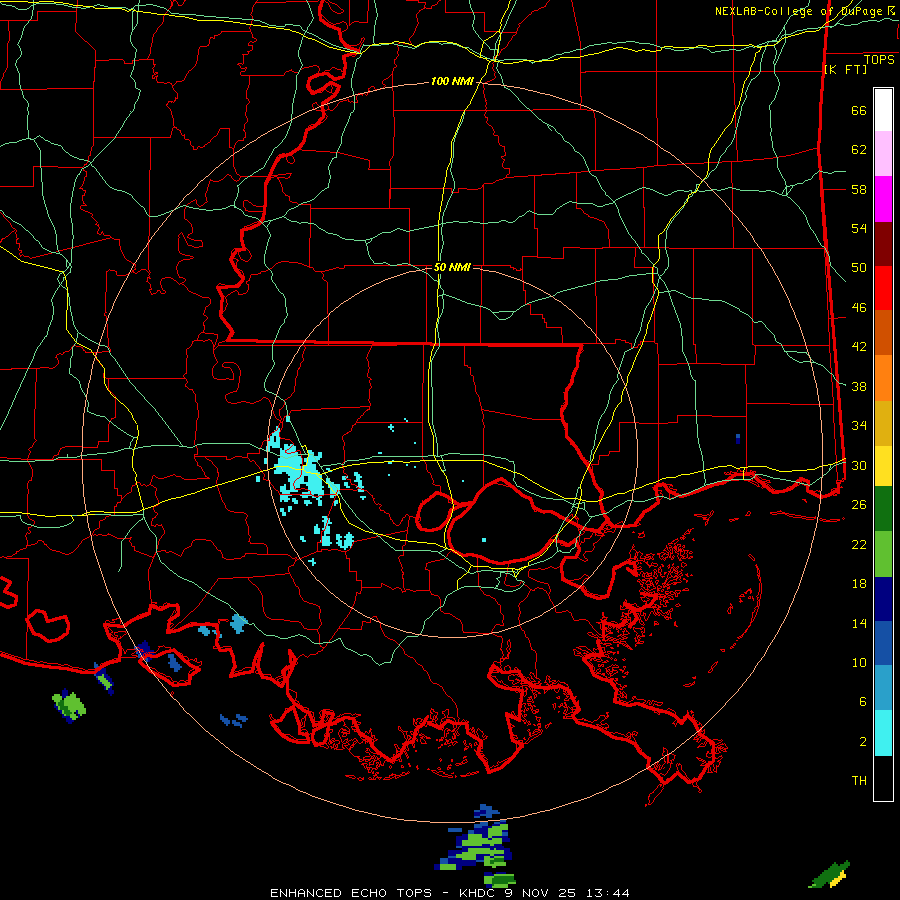
Task: Click the black TH threshold legend swatch
Action: [x=883, y=778]
